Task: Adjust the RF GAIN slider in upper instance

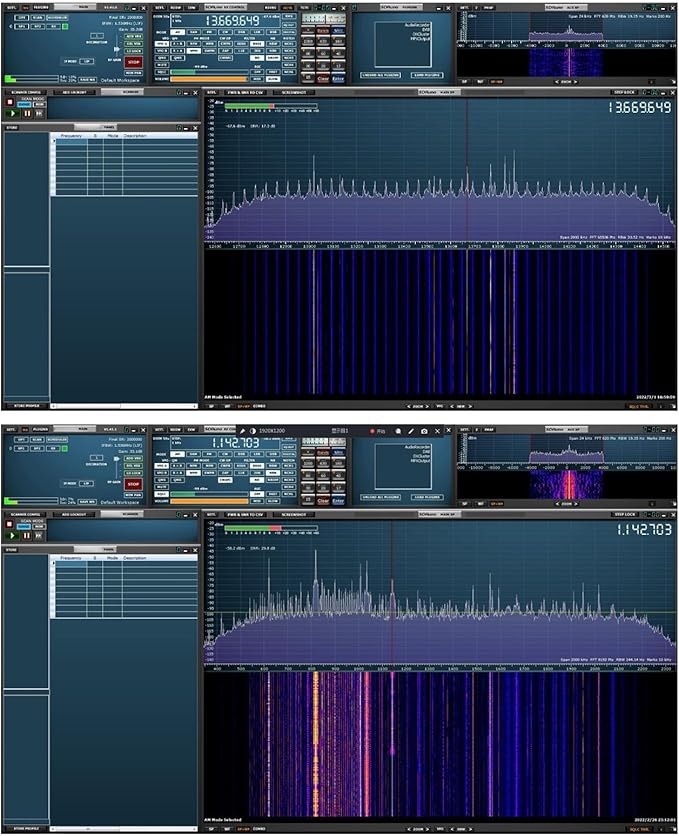Action: [117, 49]
